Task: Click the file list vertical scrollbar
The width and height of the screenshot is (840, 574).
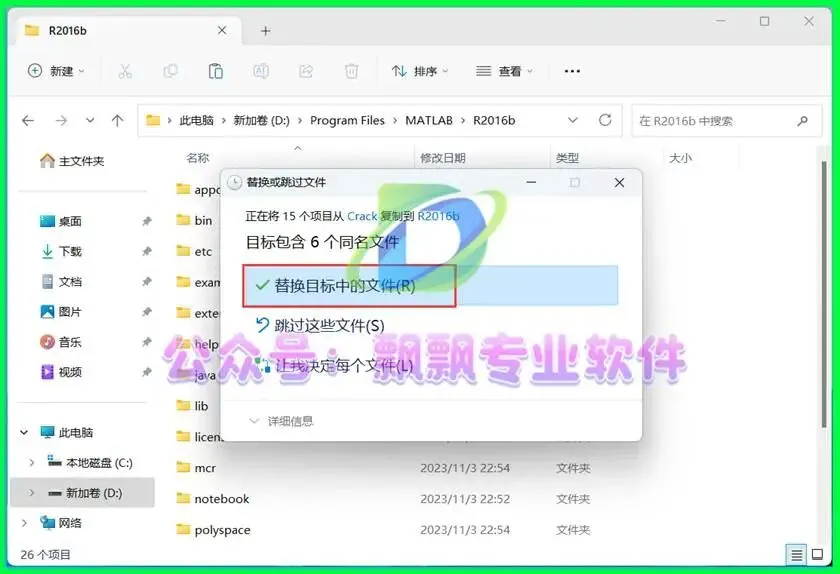Action: click(824, 295)
